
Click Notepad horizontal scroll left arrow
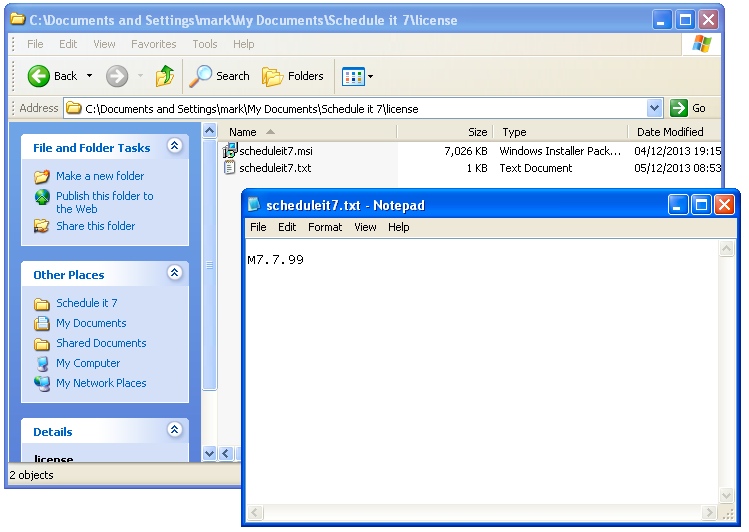click(x=255, y=513)
